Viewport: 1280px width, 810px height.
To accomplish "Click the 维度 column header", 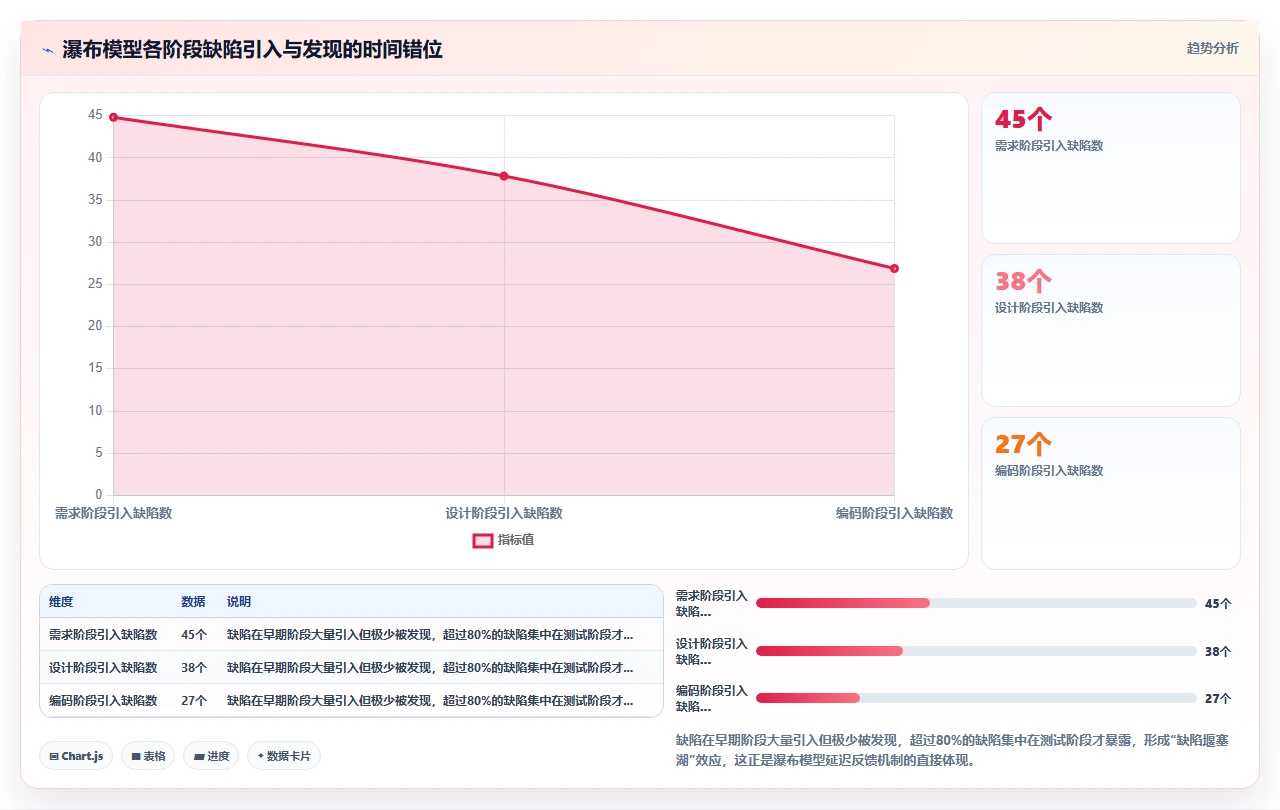I will tap(61, 602).
